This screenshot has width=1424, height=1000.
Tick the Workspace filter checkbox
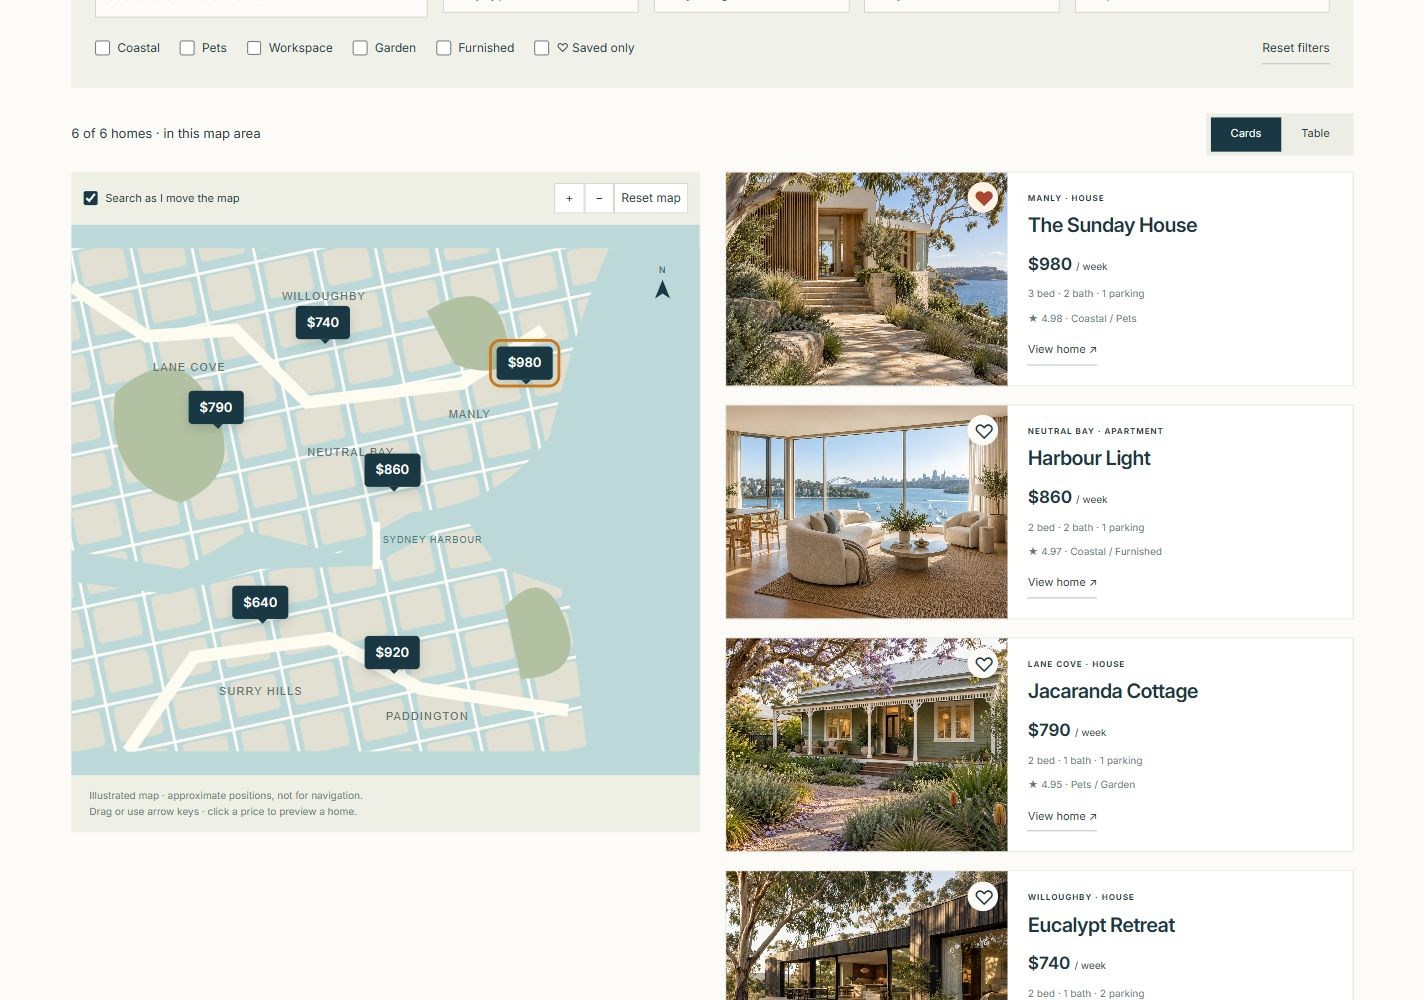pos(254,48)
